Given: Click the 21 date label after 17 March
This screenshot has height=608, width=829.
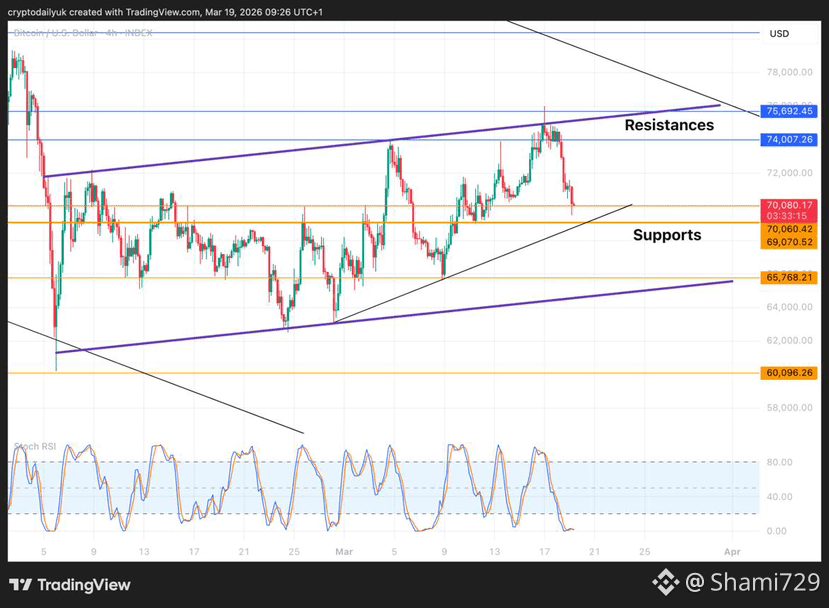Looking at the screenshot, I should [594, 552].
